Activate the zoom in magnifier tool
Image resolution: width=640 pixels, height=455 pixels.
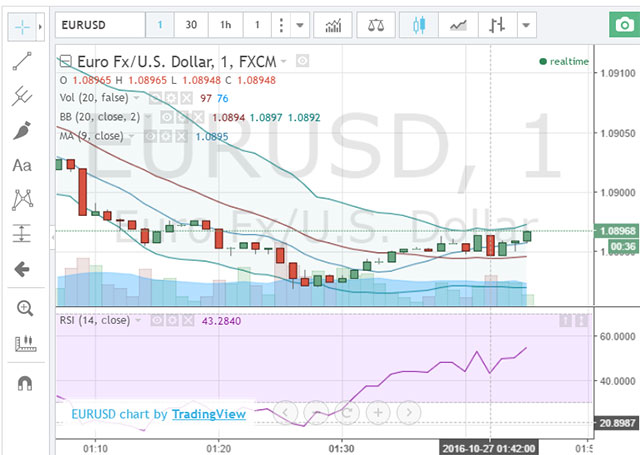click(24, 309)
